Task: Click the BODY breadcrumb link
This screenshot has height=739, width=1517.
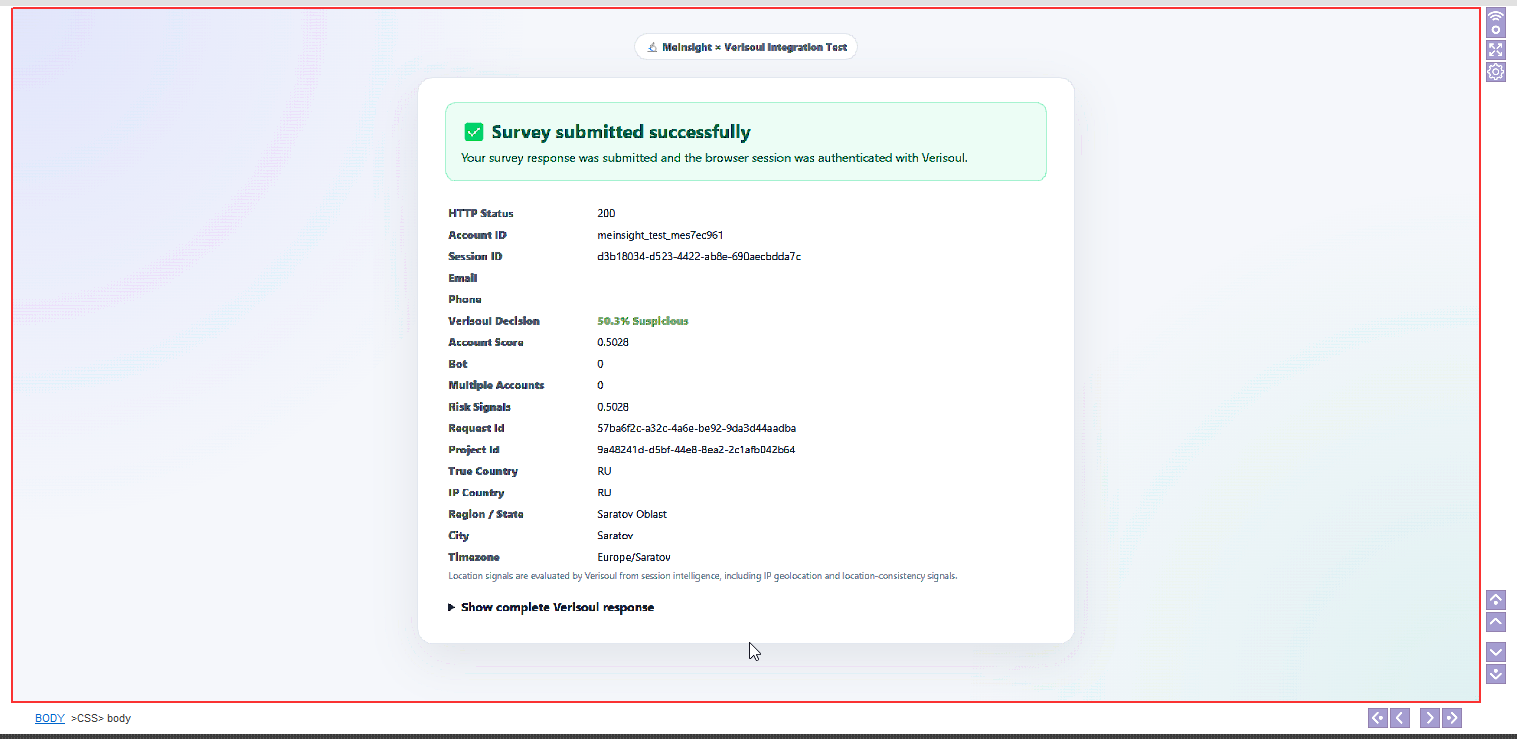Action: (x=50, y=718)
